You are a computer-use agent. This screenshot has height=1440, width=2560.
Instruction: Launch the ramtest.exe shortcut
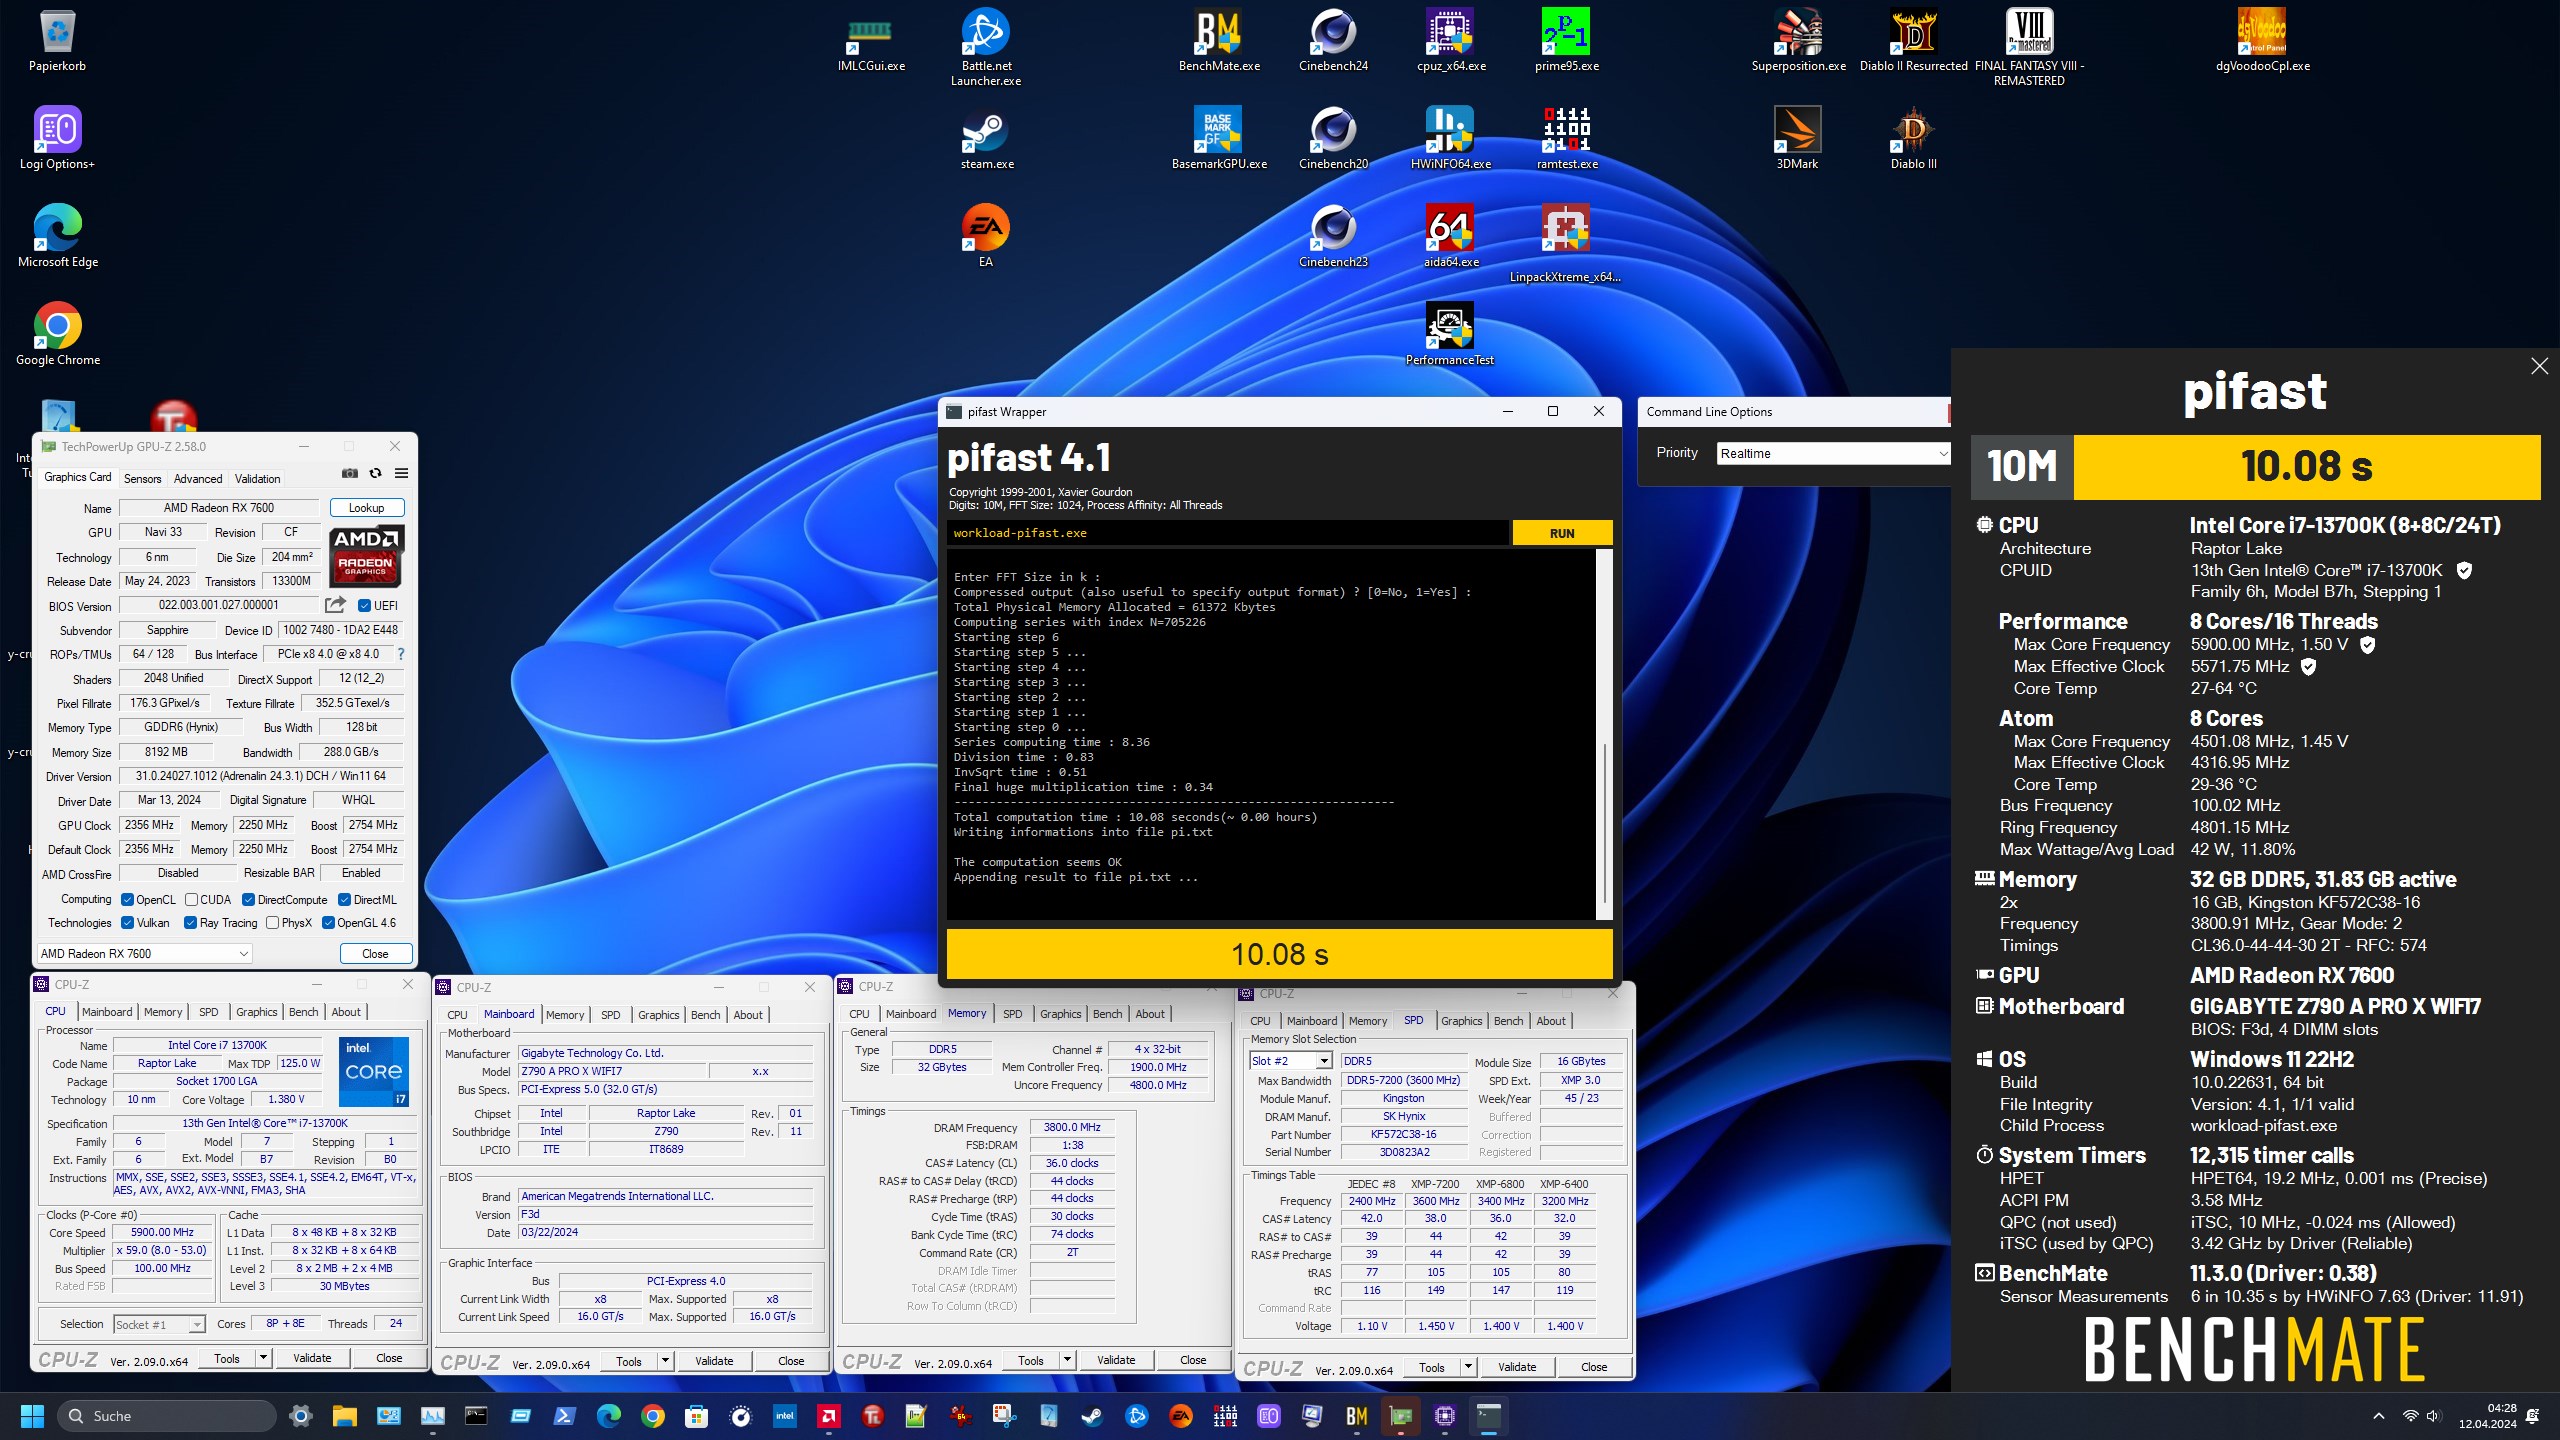tap(1566, 138)
